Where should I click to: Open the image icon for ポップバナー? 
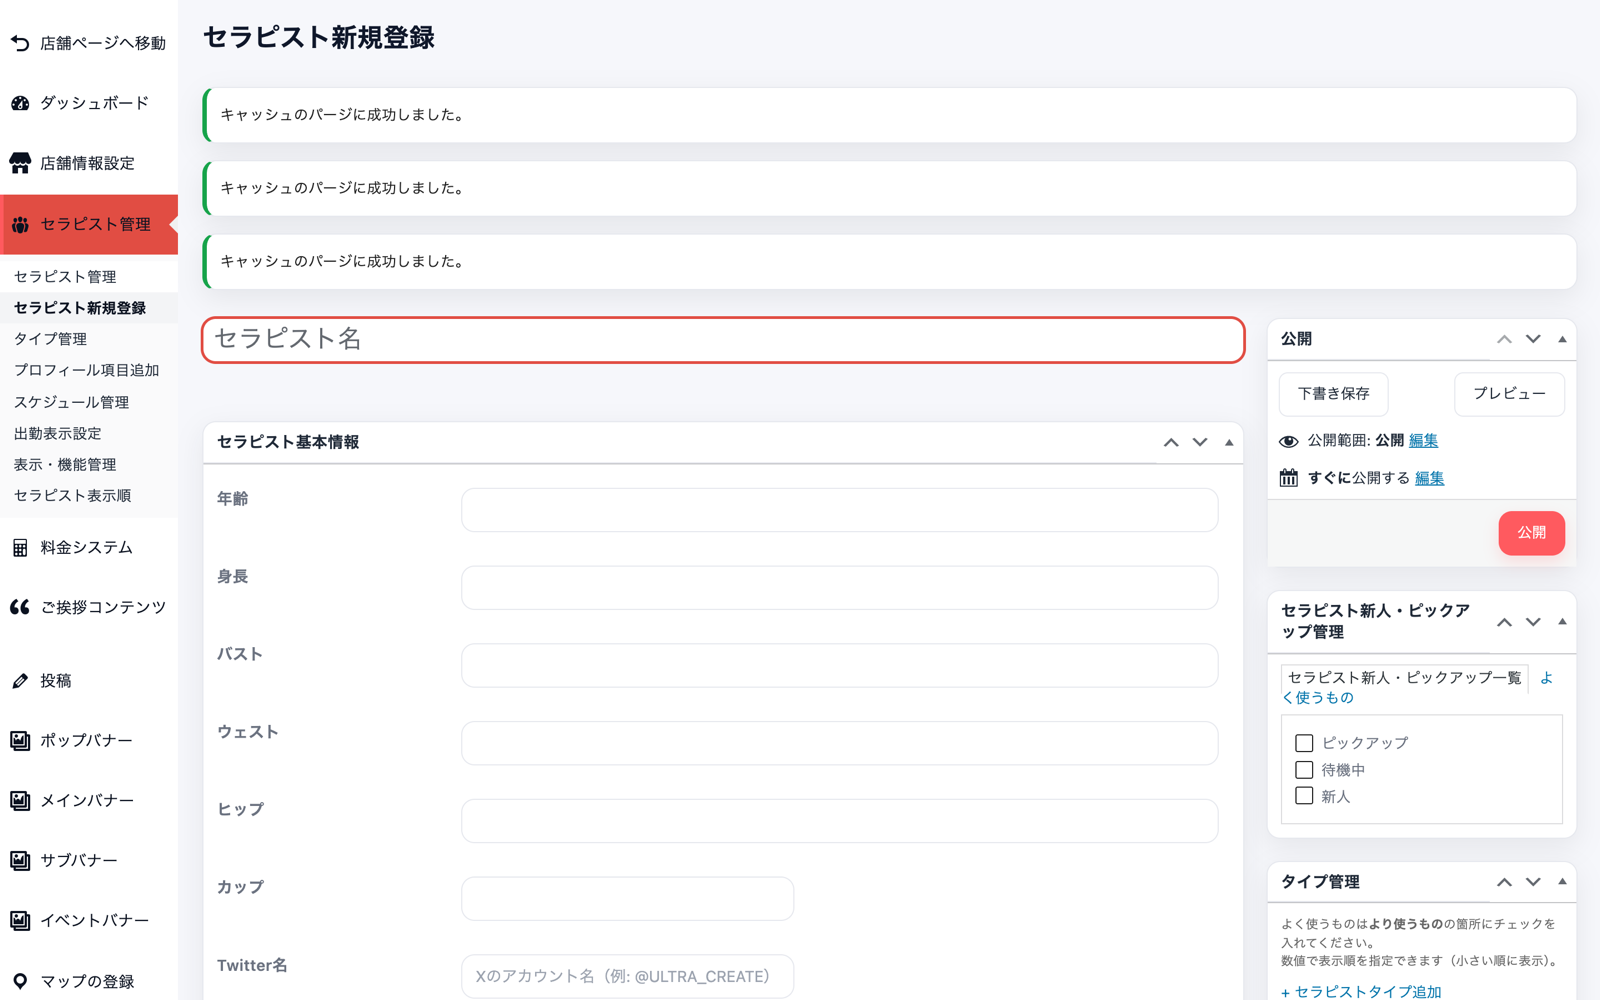pos(20,741)
